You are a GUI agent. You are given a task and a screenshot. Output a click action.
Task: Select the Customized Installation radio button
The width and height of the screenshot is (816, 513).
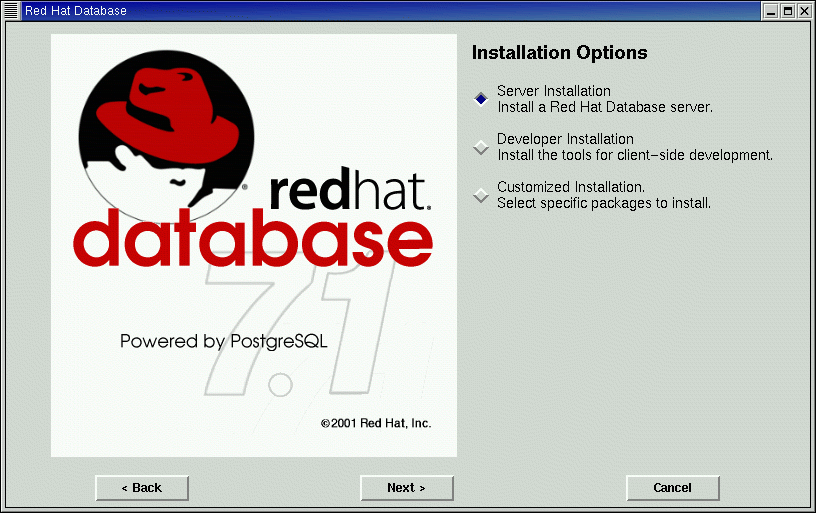(x=481, y=196)
